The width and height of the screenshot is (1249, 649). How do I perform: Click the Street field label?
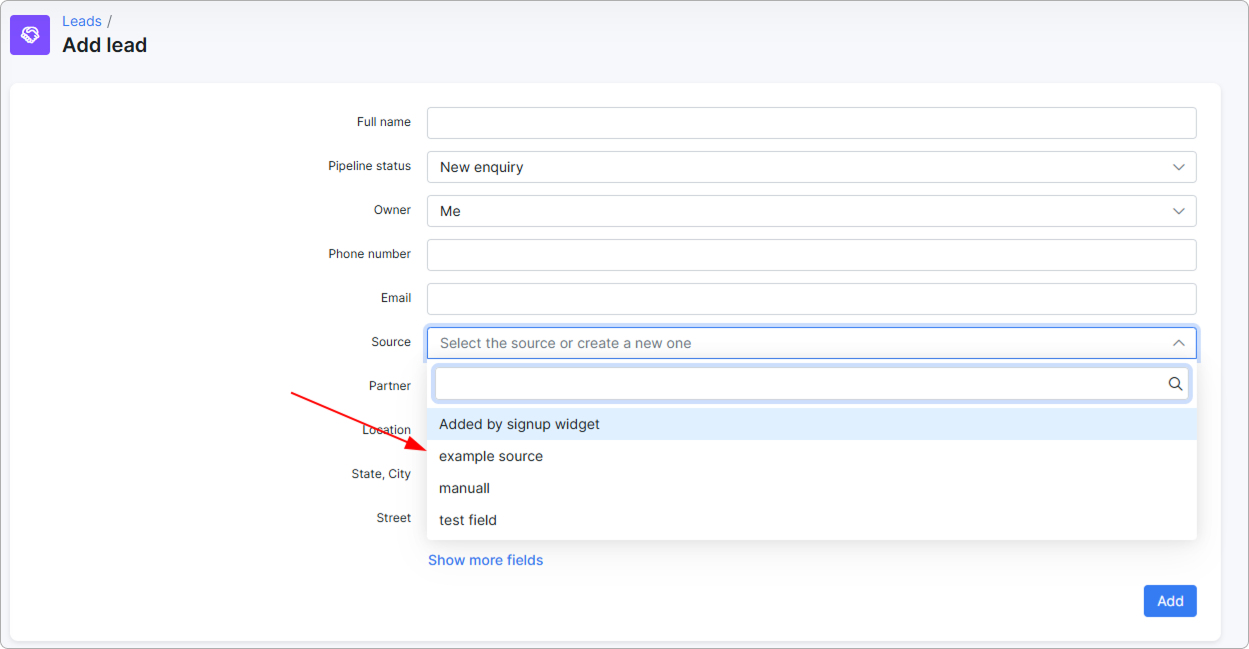393,518
